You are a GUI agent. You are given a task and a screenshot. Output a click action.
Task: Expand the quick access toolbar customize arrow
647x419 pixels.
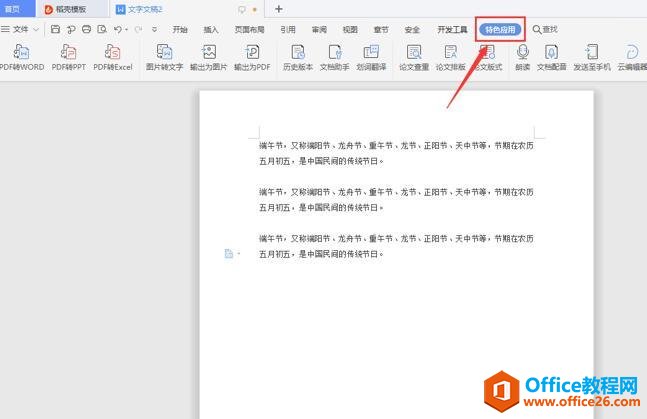pos(156,30)
